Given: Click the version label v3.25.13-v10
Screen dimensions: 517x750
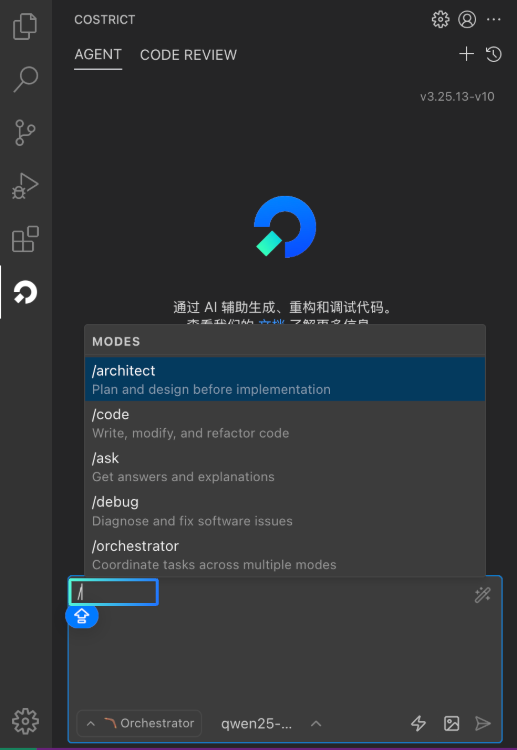Looking at the screenshot, I should point(457,97).
